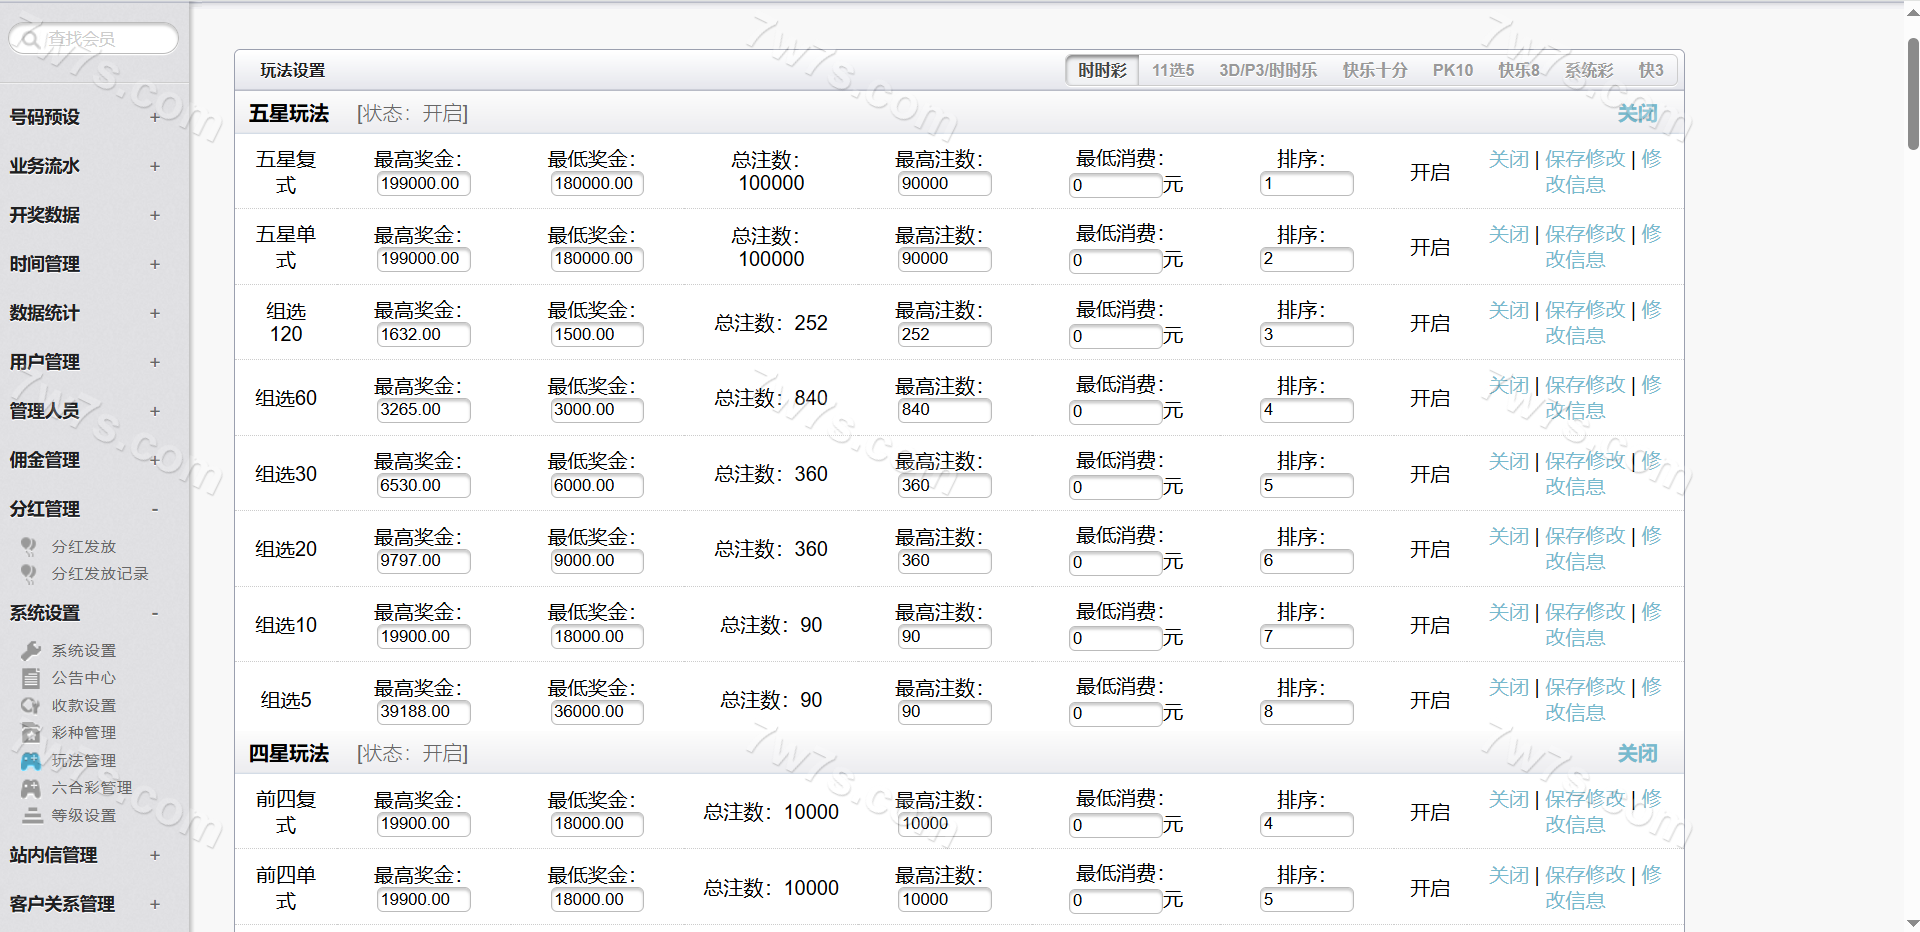Click the wrench icon beside 系统设置
This screenshot has width=1920, height=932.
pyautogui.click(x=31, y=651)
